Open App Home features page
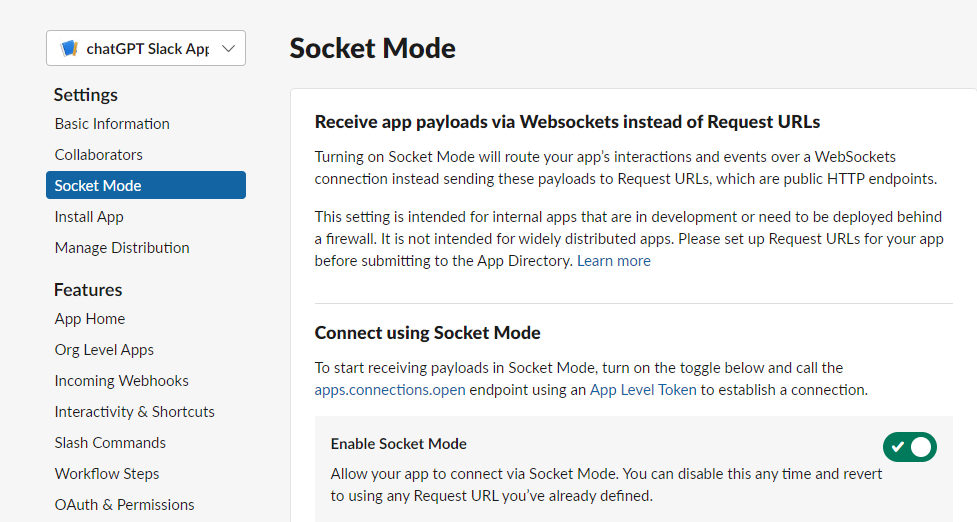Image resolution: width=977 pixels, height=522 pixels. click(90, 319)
